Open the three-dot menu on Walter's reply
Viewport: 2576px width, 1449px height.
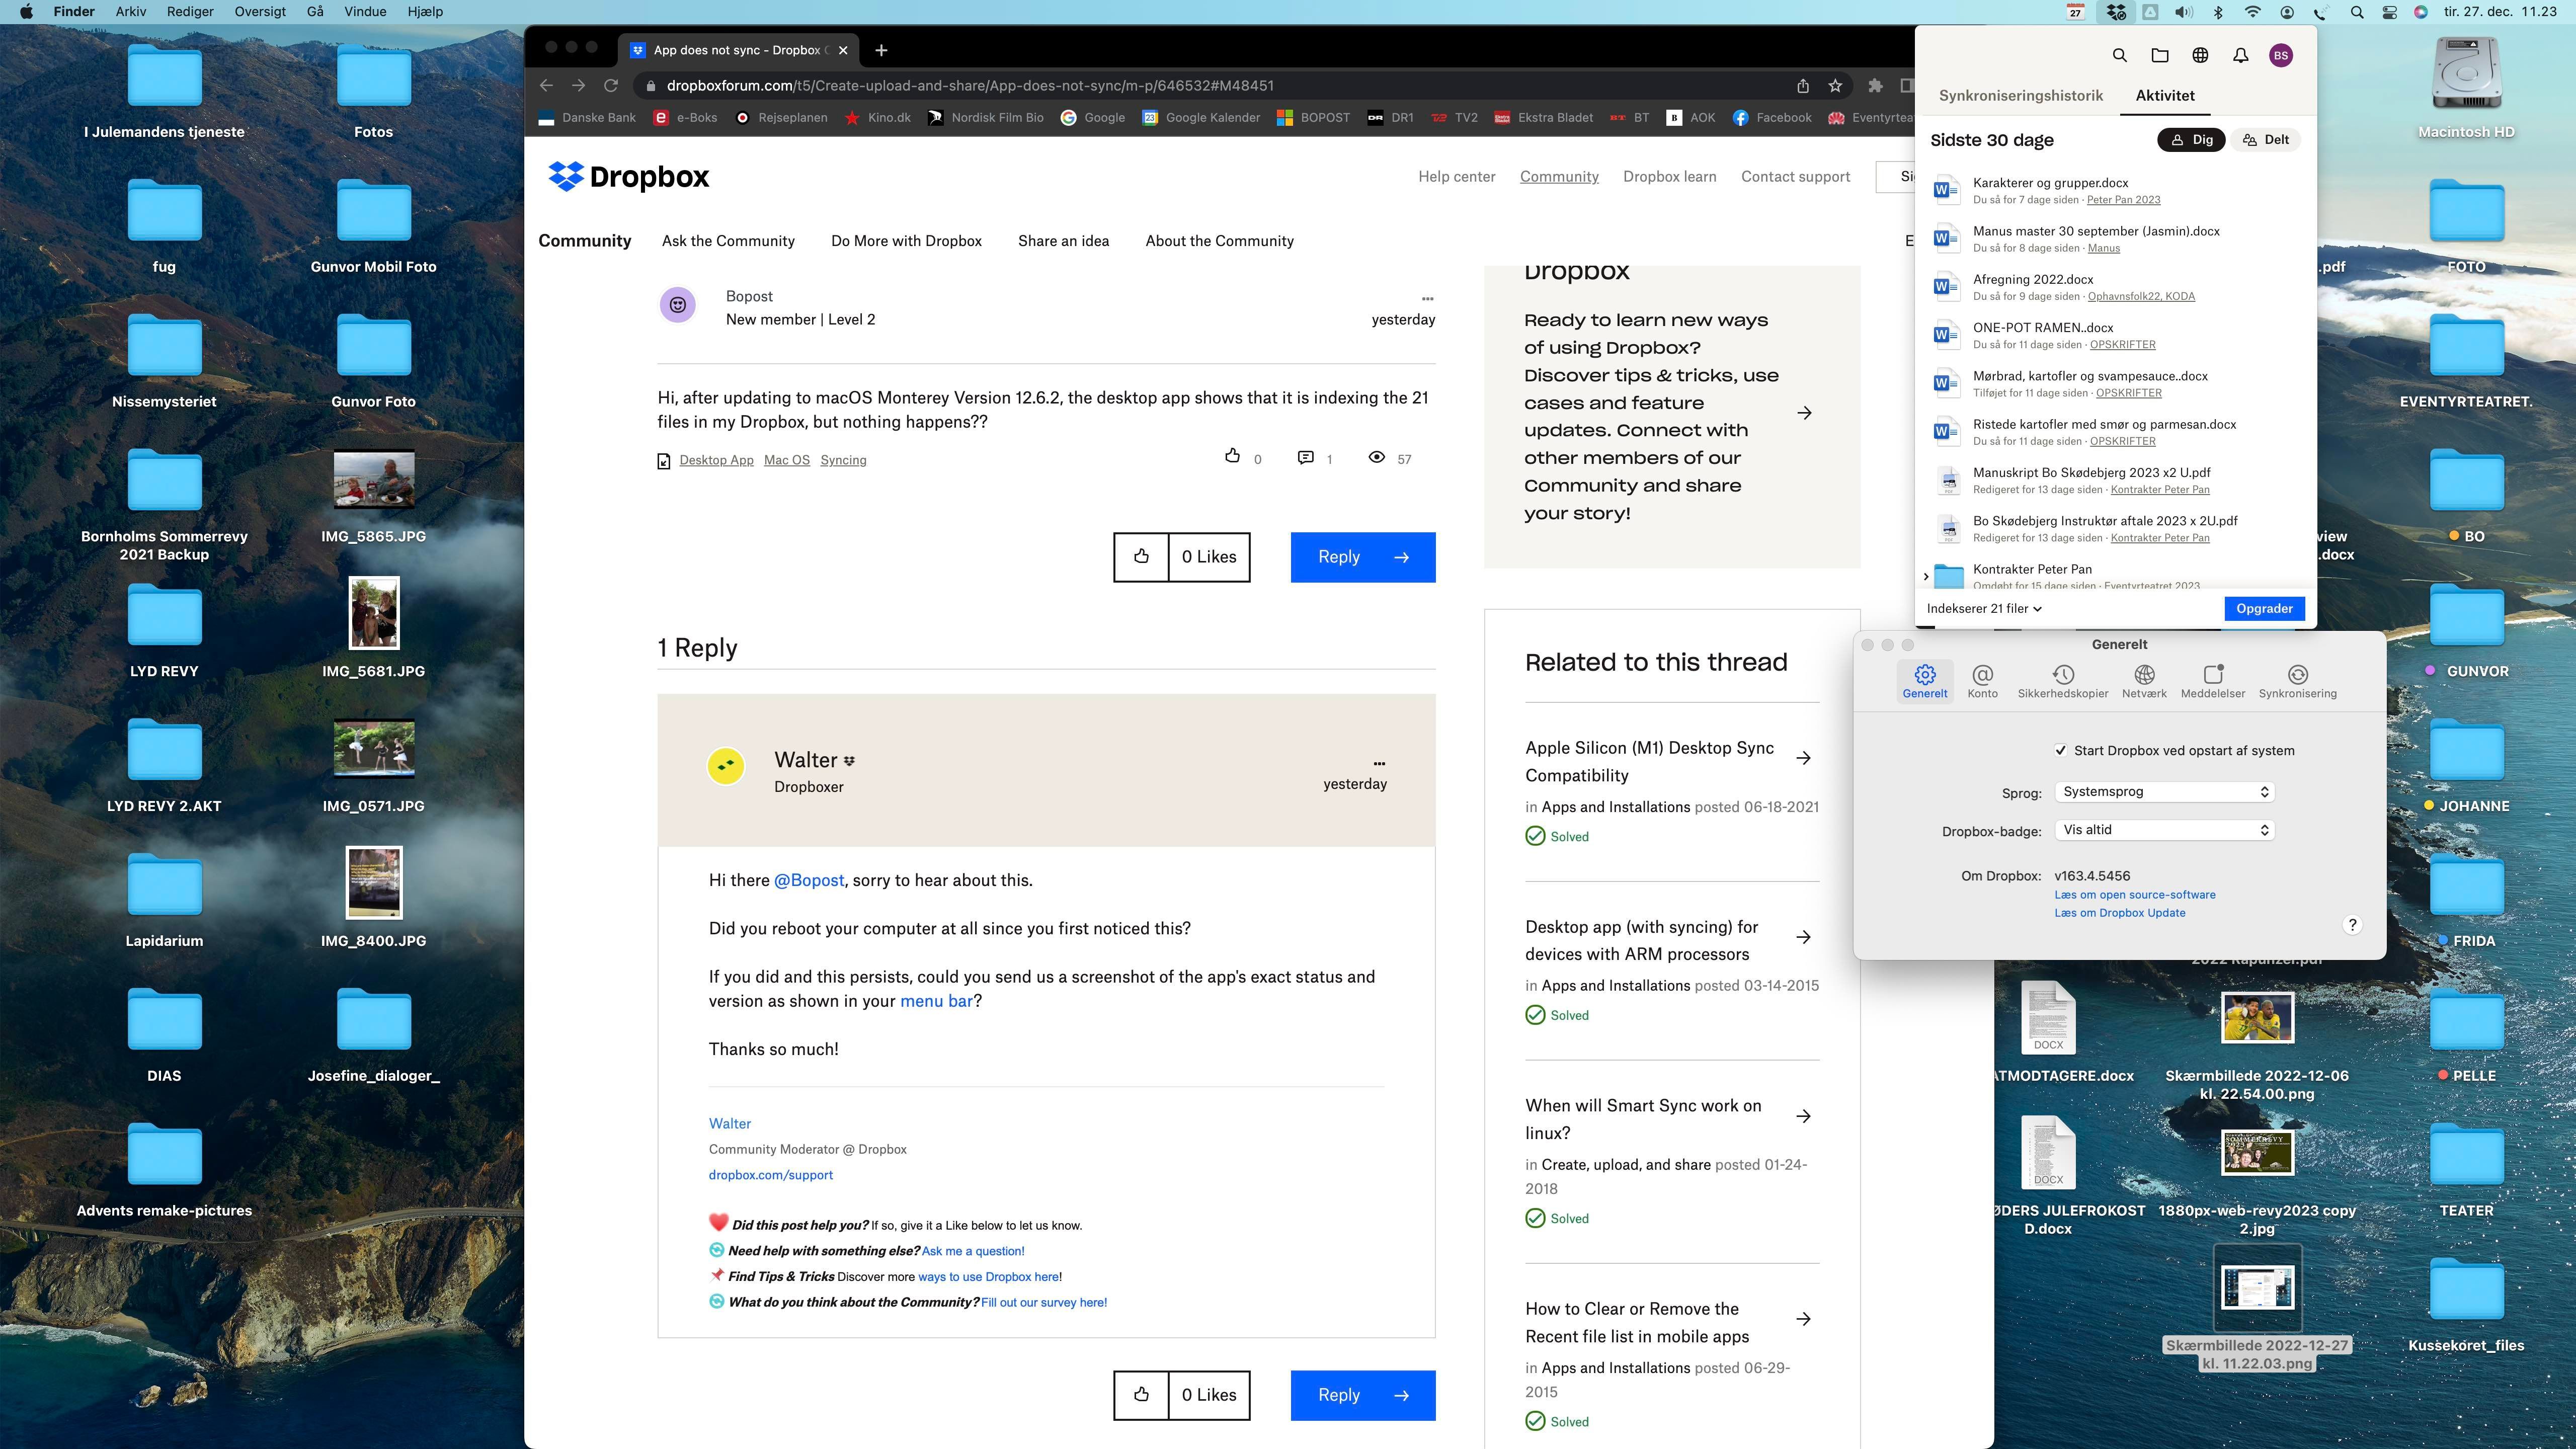[x=1379, y=763]
